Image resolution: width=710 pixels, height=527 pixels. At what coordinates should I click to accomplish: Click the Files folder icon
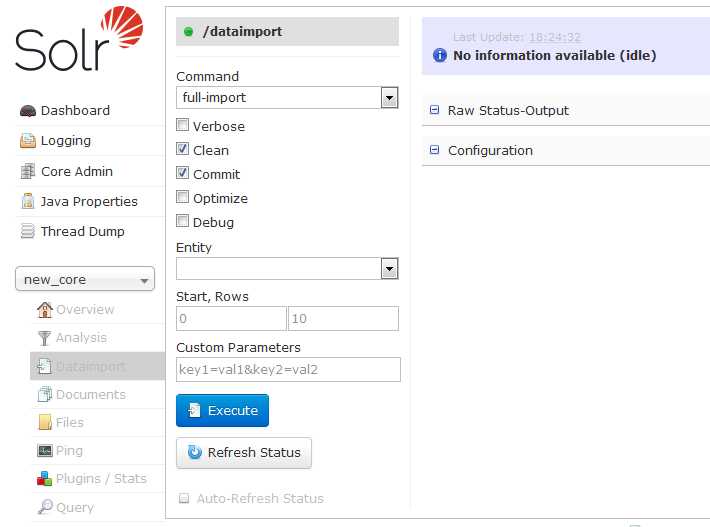point(45,422)
